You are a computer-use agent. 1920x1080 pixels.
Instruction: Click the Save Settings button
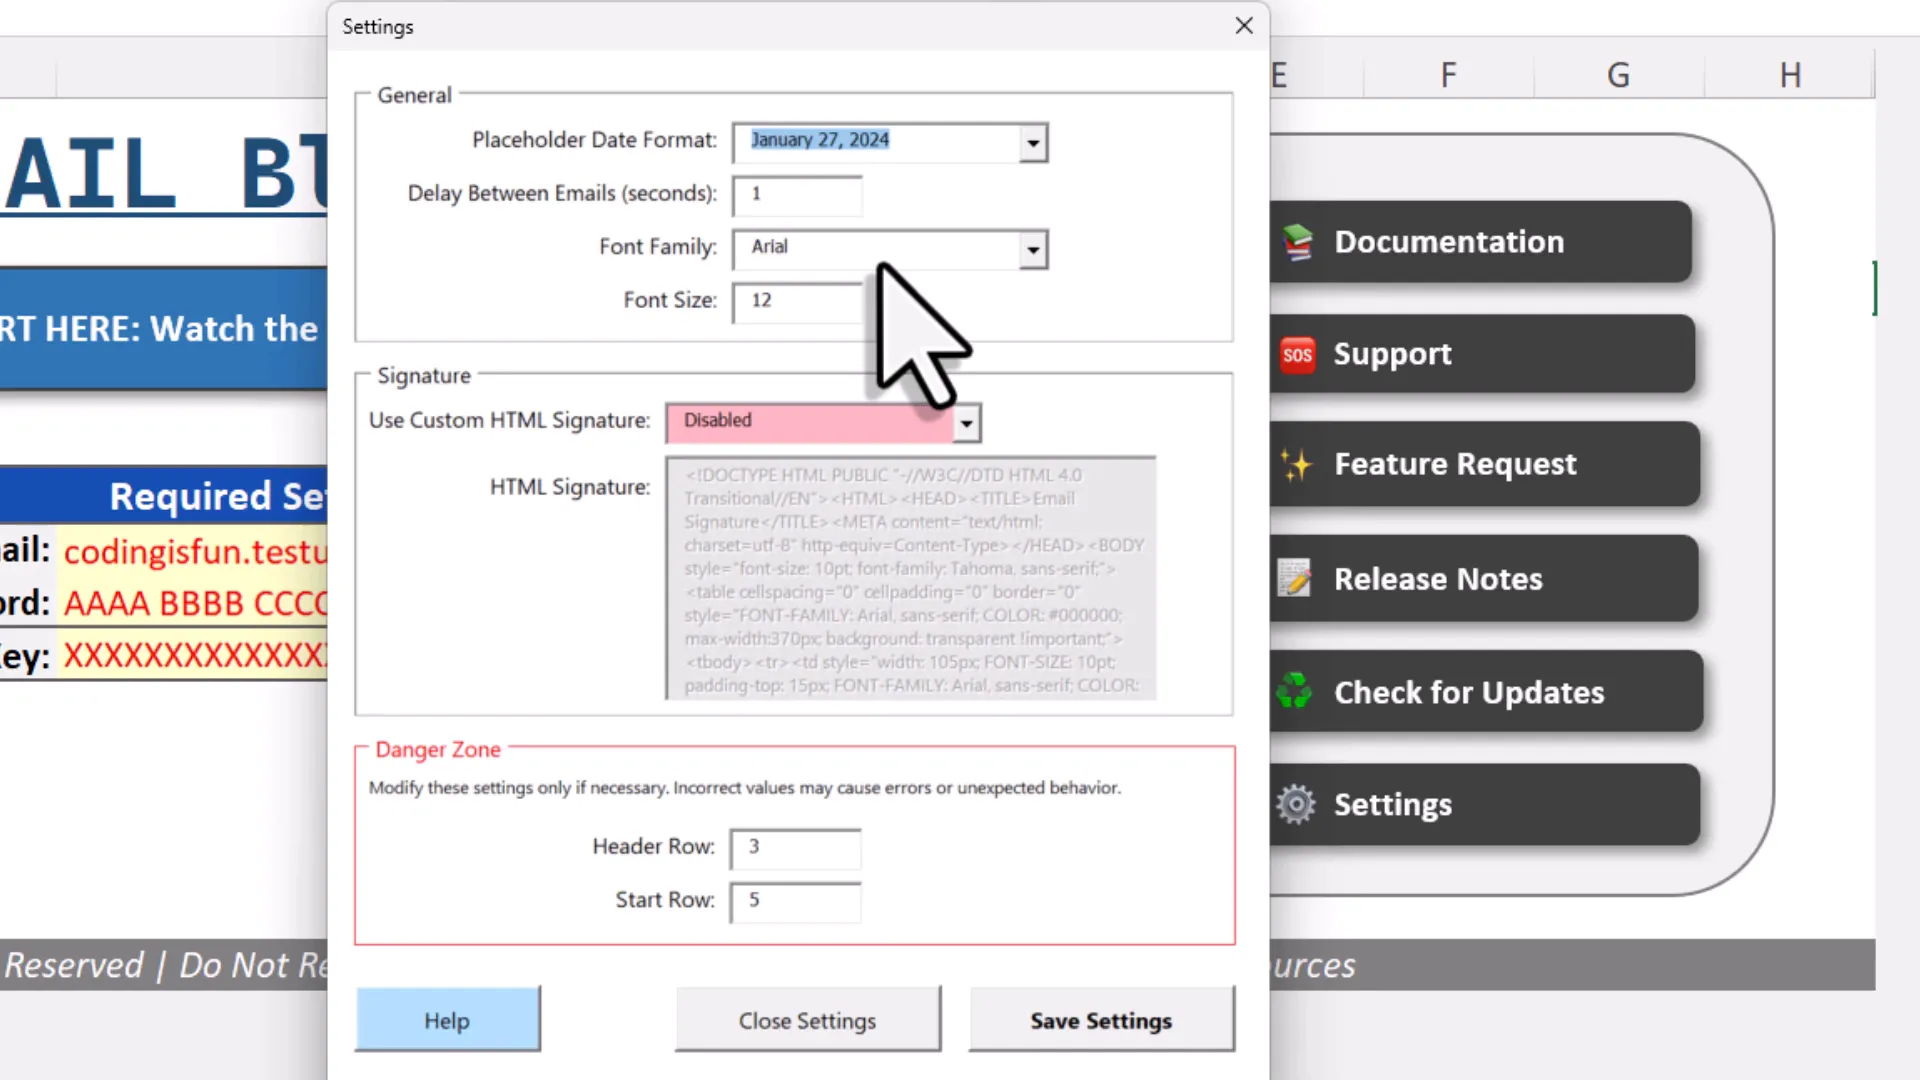click(x=1101, y=1020)
